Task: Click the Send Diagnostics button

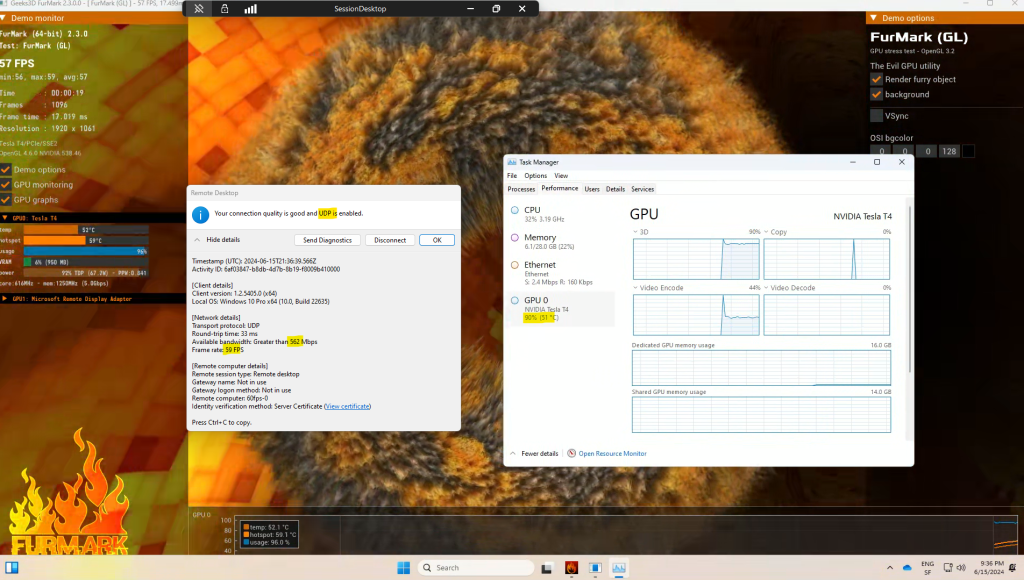Action: coord(327,240)
